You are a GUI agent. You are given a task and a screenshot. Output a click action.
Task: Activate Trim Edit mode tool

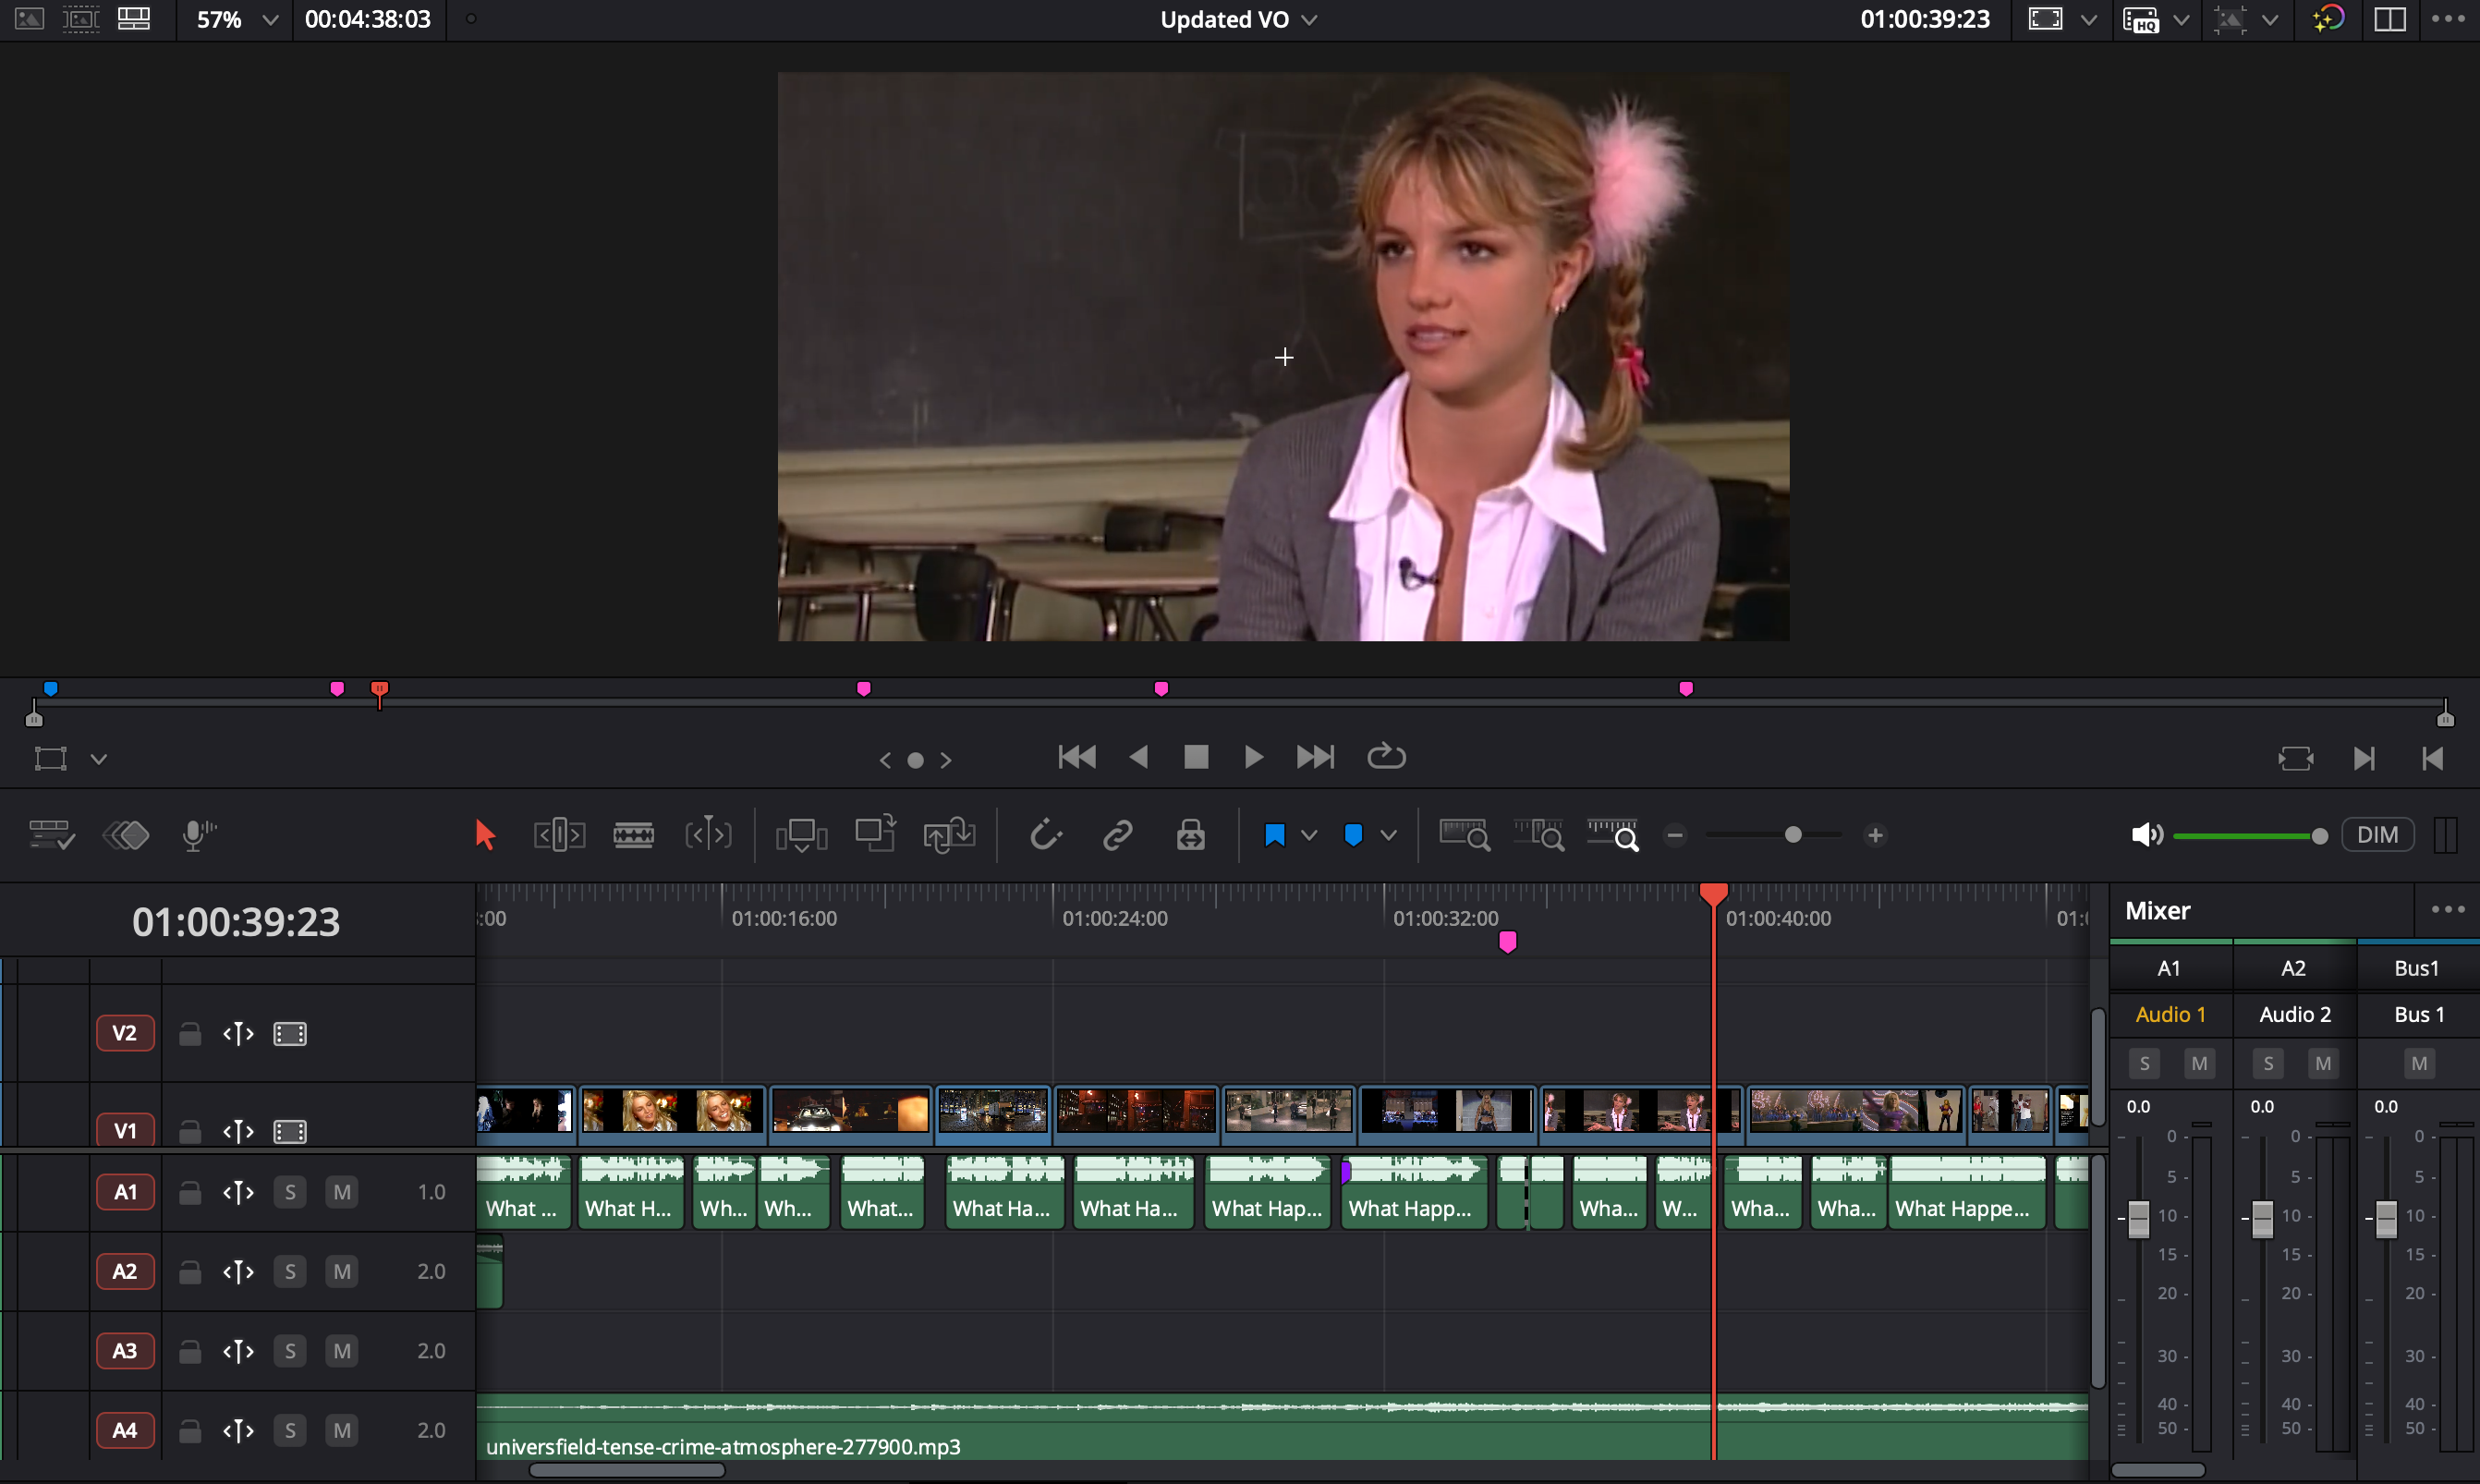[559, 835]
